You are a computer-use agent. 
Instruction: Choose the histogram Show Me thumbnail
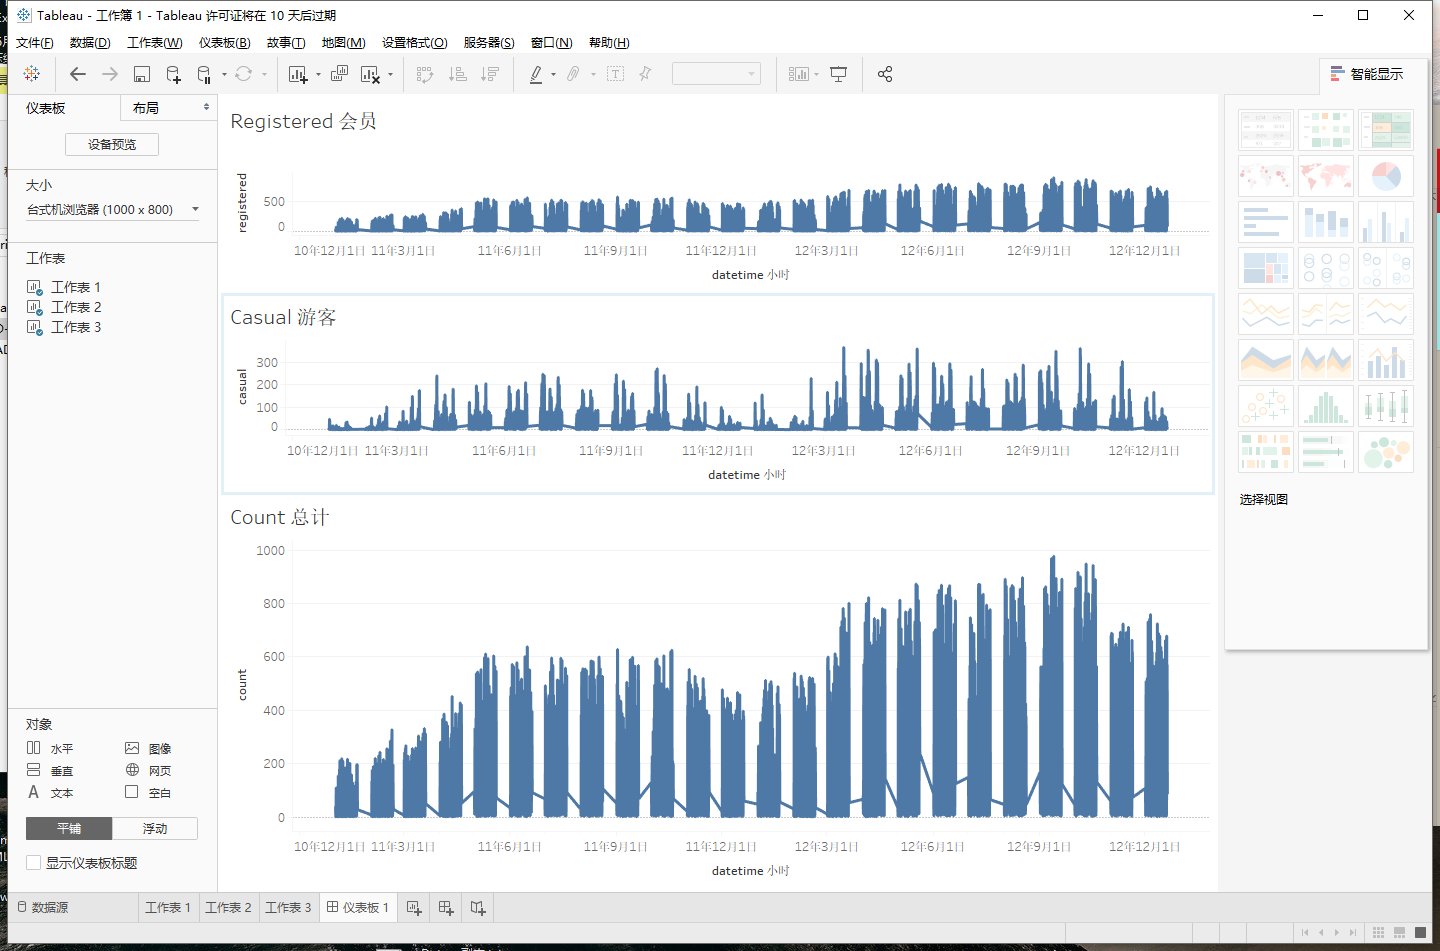coord(1326,406)
